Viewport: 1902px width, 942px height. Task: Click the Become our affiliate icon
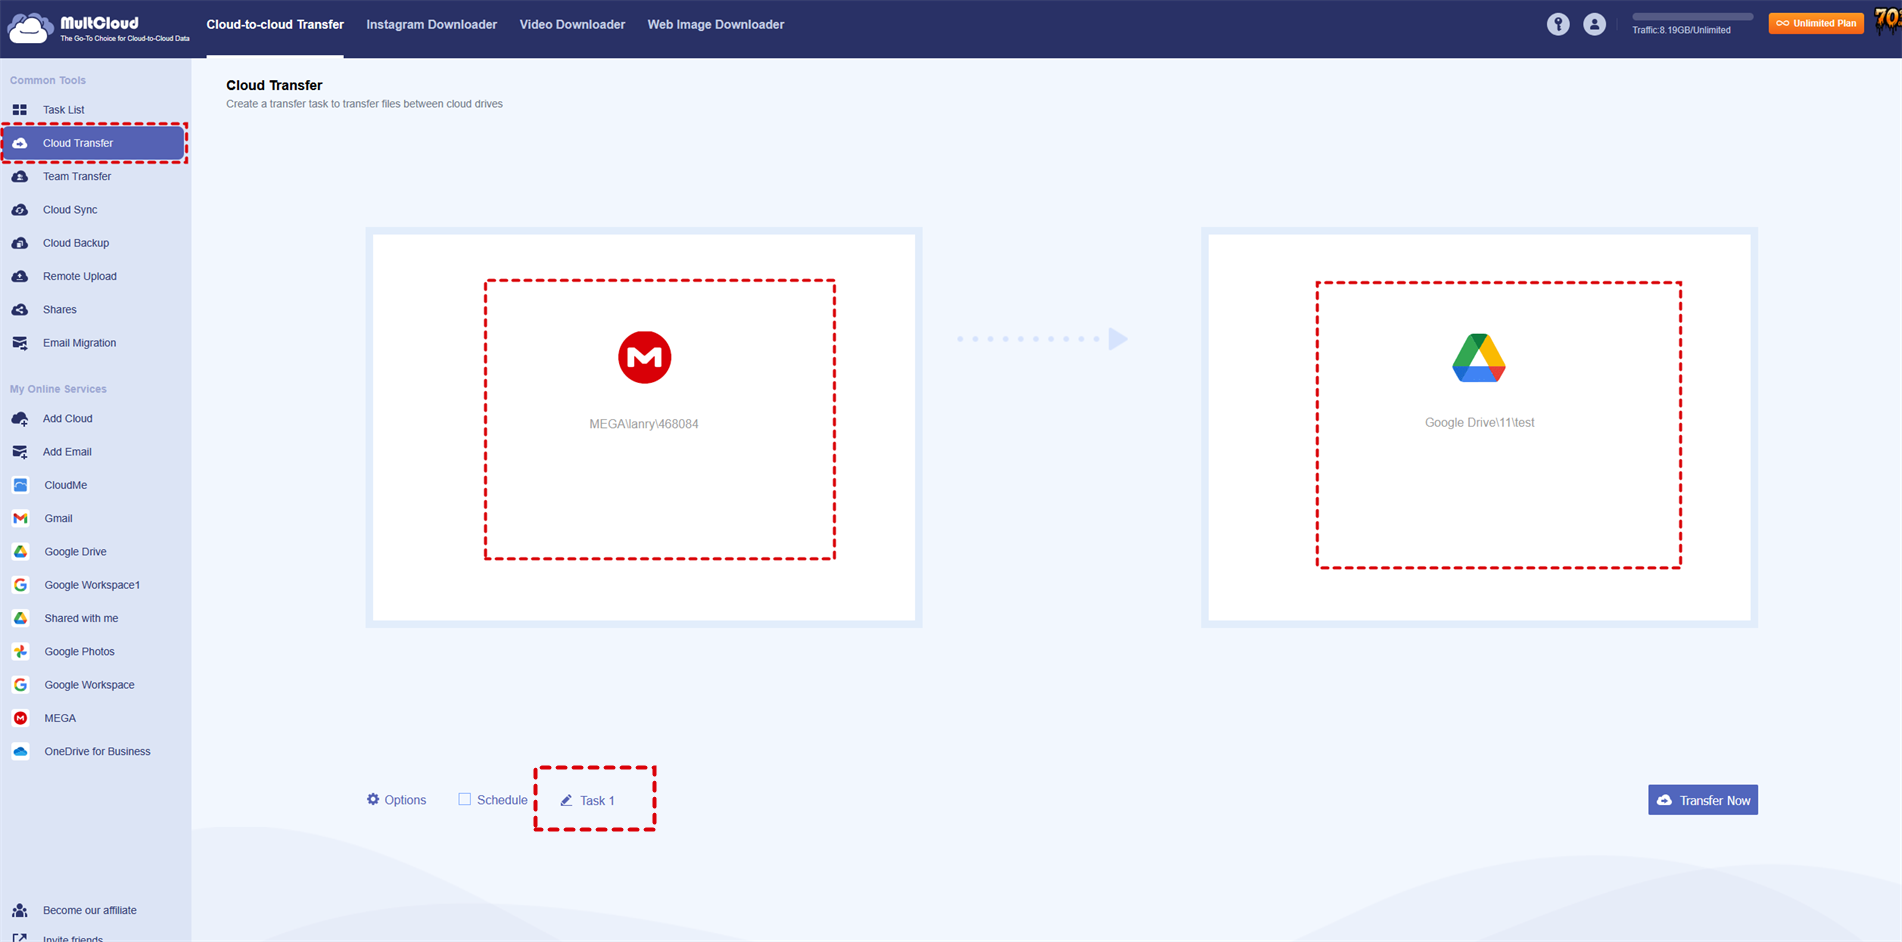pyautogui.click(x=20, y=911)
